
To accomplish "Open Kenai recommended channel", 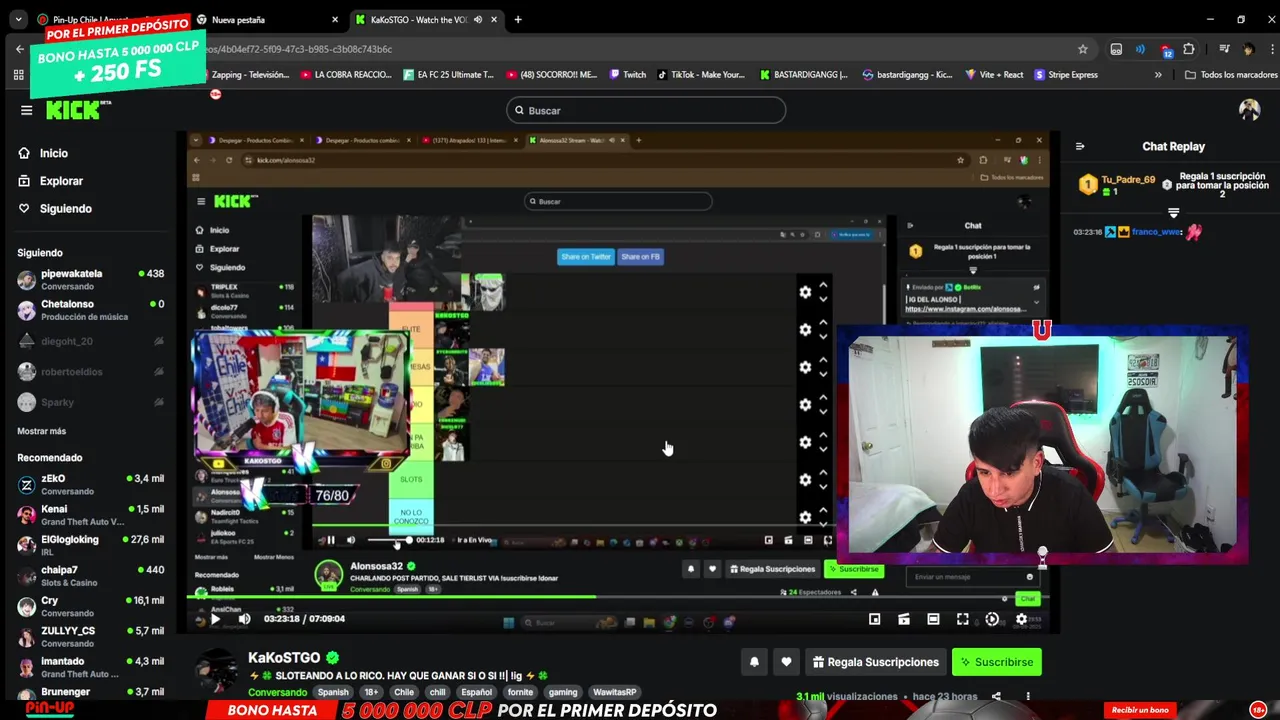I will point(90,515).
